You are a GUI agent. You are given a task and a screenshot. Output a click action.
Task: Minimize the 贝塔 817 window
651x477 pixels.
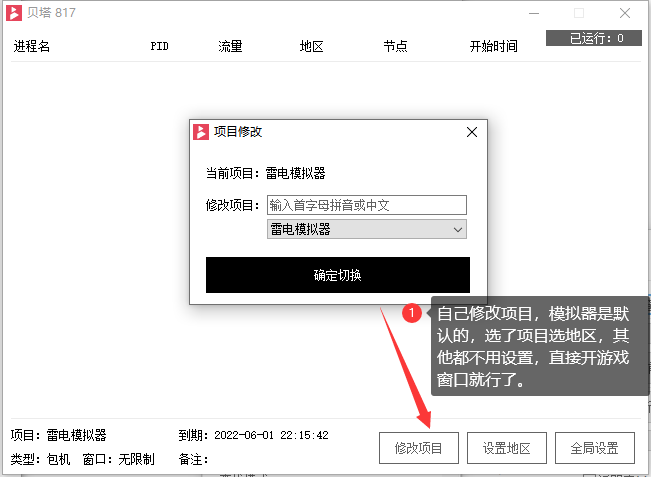point(534,13)
